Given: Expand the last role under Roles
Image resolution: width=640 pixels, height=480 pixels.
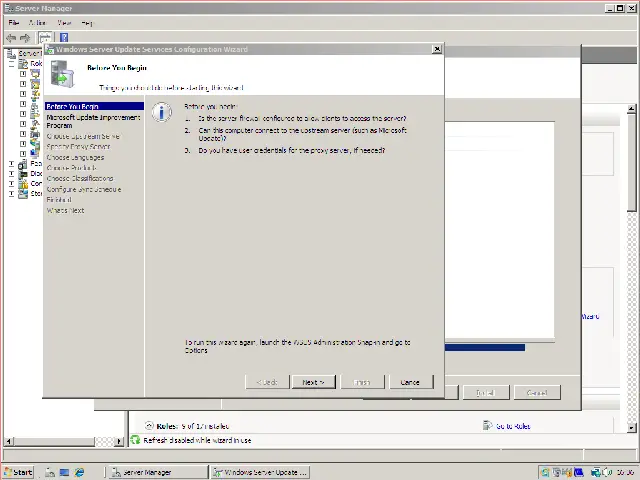Looking at the screenshot, I should coord(23,154).
